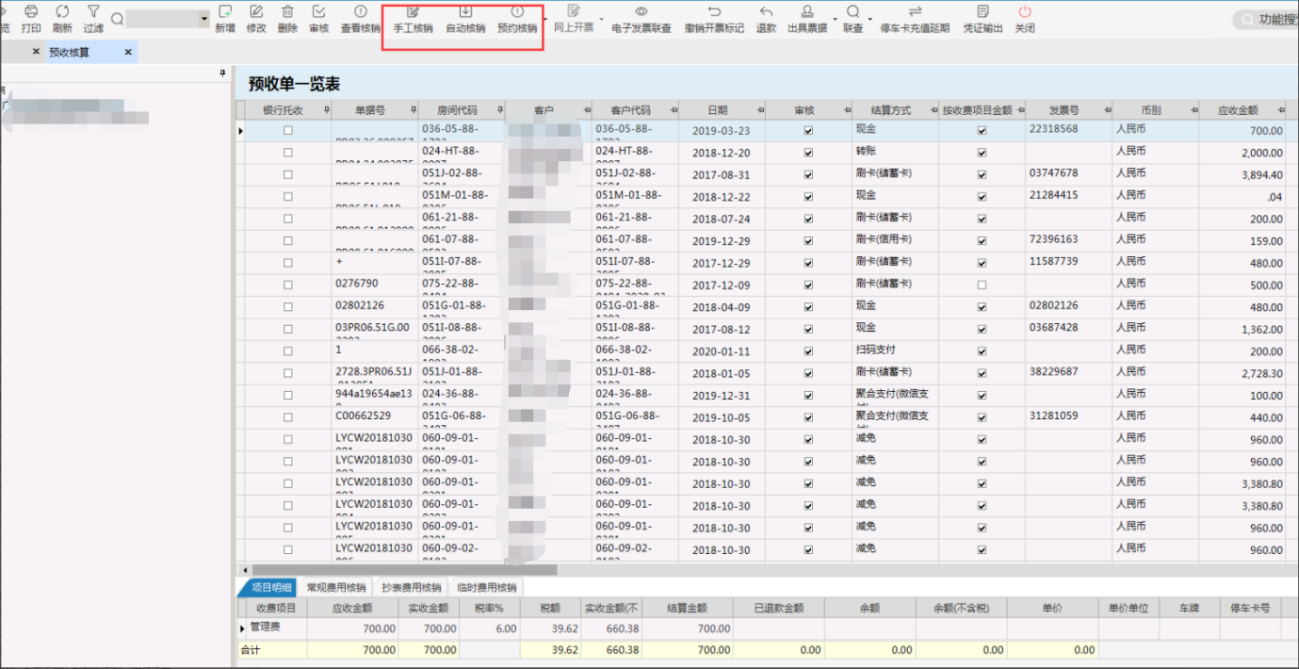1299x669 pixels.
Task: Click the 2,728.30 amount cell
Action: coord(1242,373)
